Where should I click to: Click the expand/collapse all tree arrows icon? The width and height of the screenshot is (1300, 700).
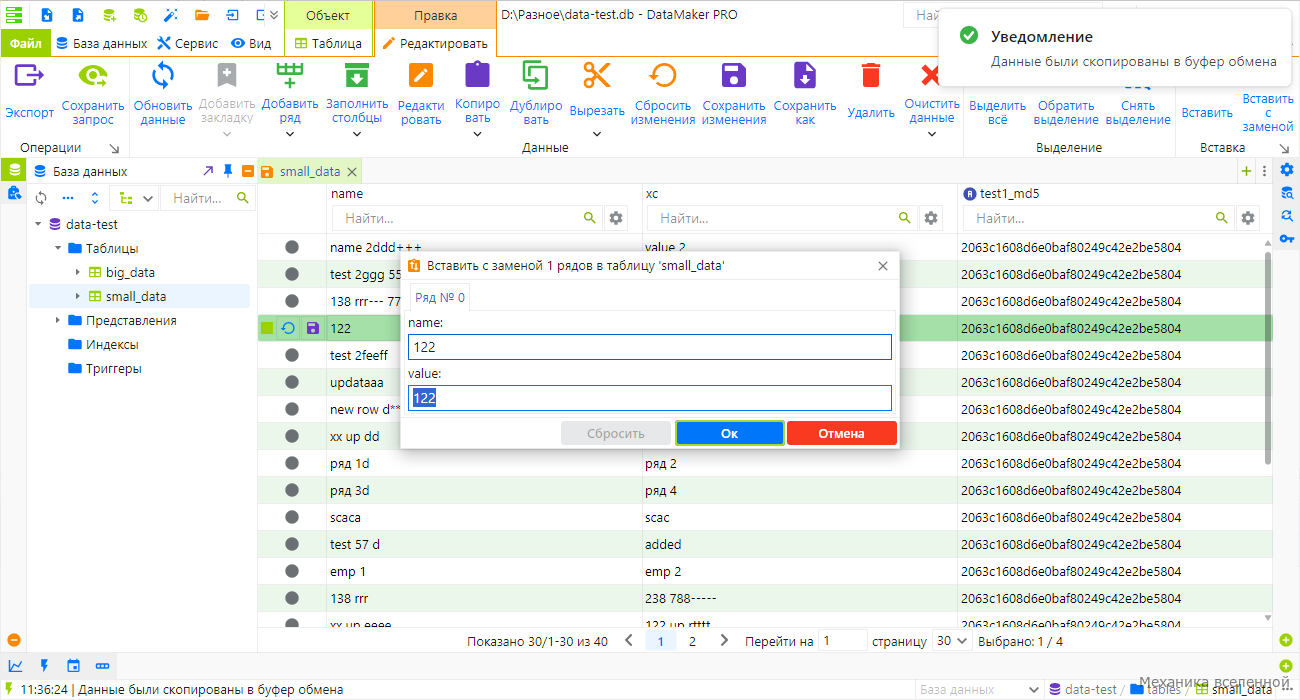click(x=94, y=198)
